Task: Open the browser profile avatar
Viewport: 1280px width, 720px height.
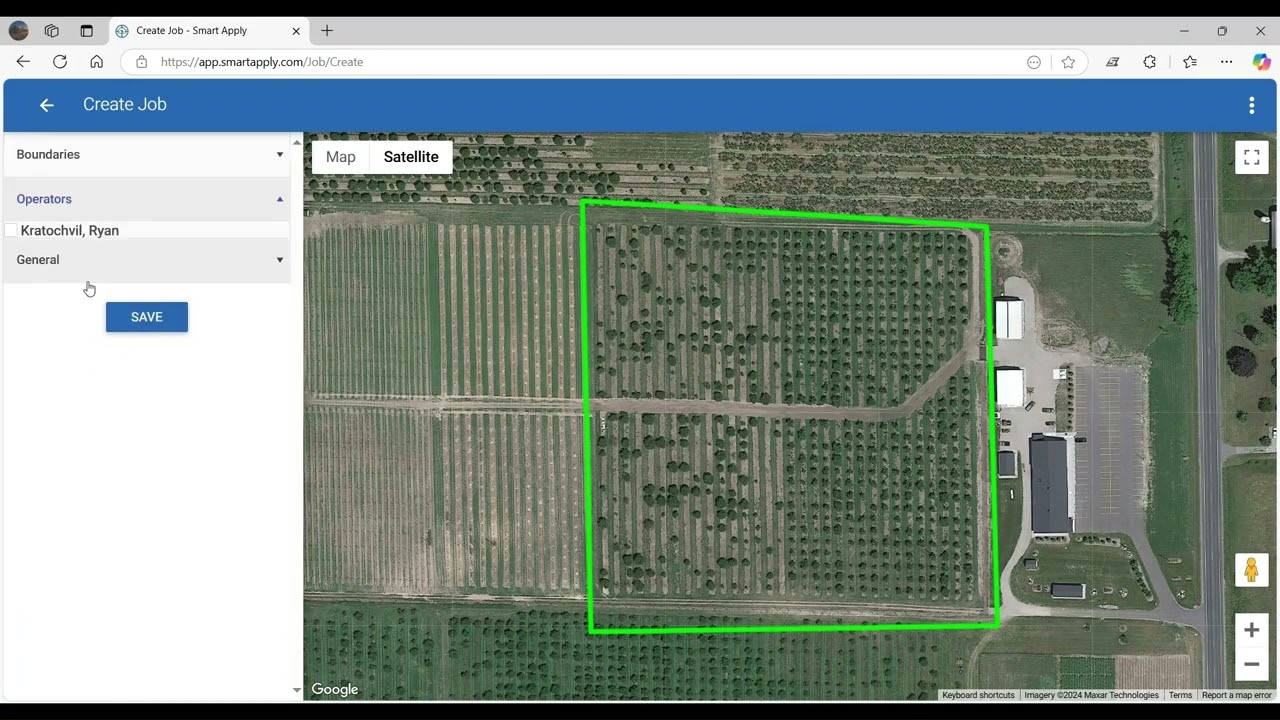Action: pyautogui.click(x=18, y=31)
